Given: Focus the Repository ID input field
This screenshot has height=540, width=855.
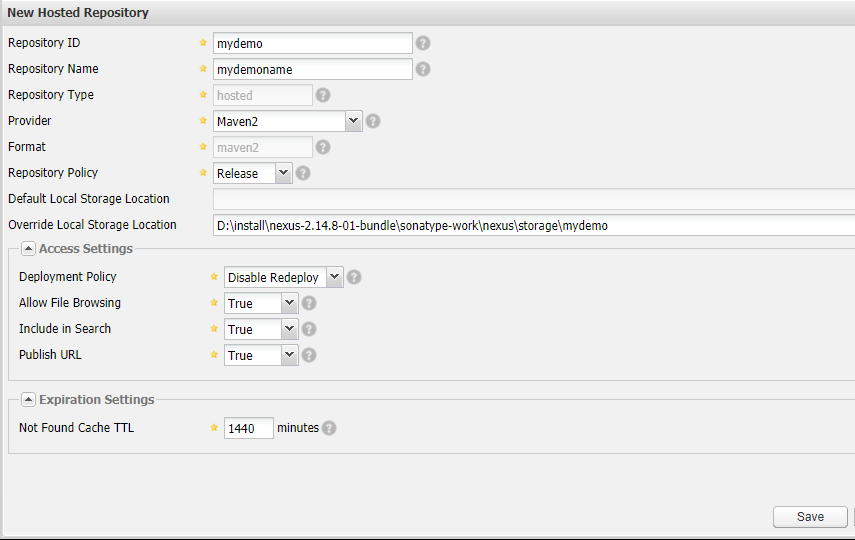Looking at the screenshot, I should [312, 43].
